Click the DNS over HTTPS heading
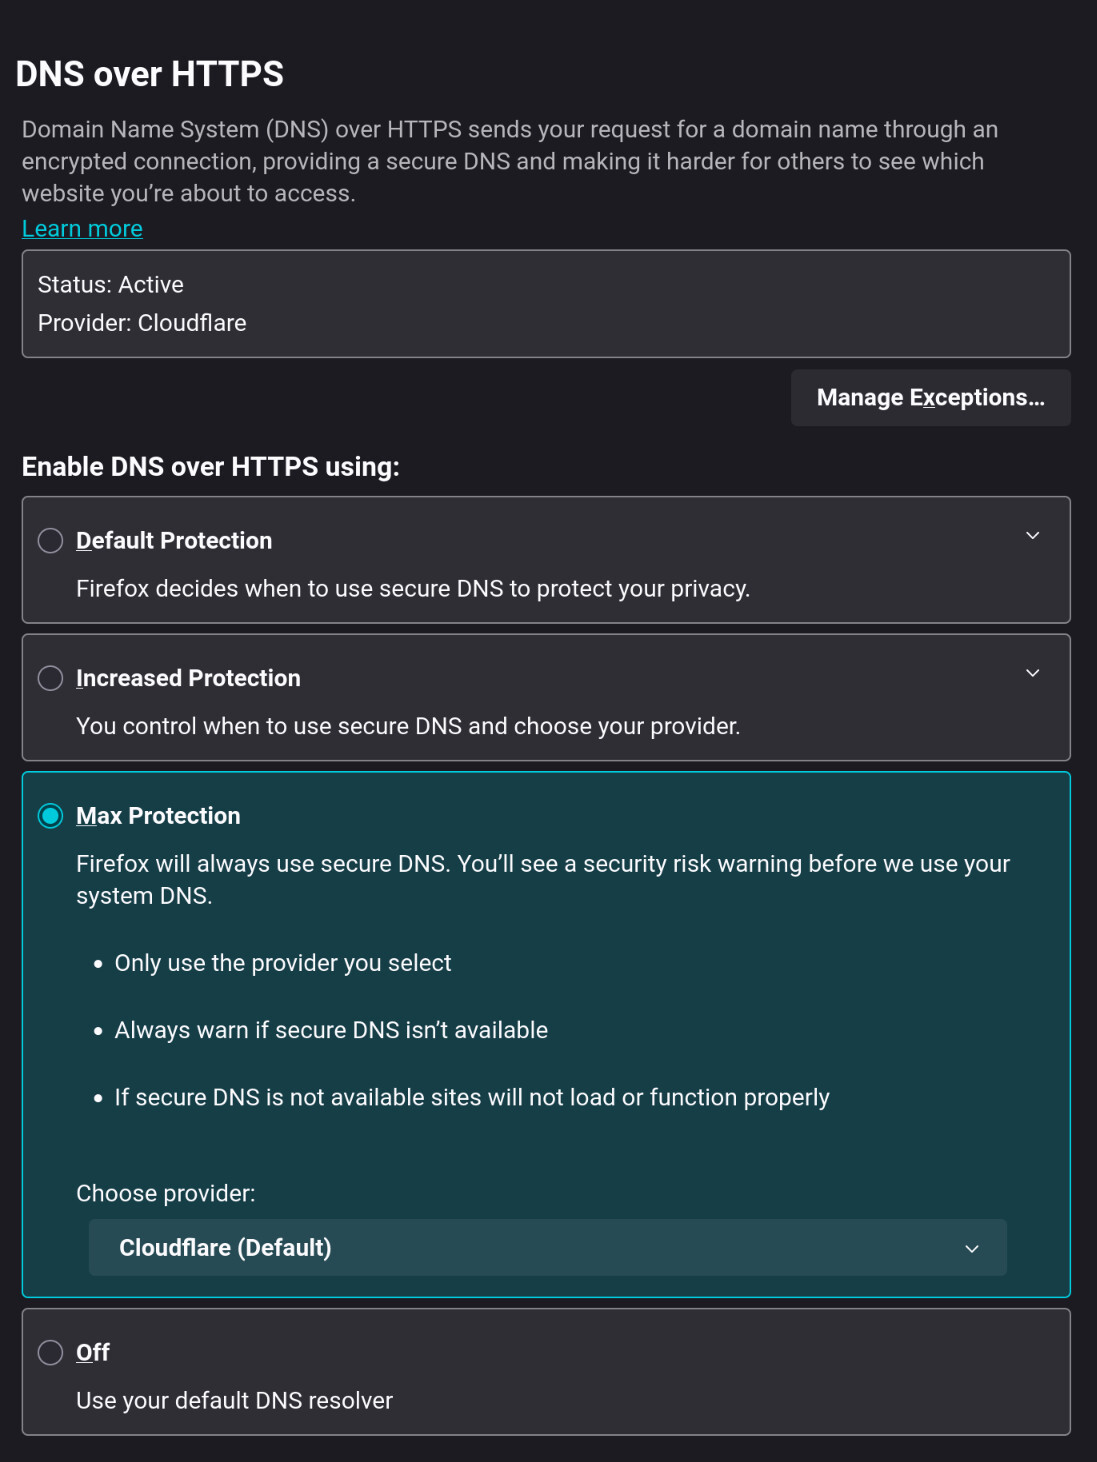This screenshot has width=1097, height=1462. 150,74
